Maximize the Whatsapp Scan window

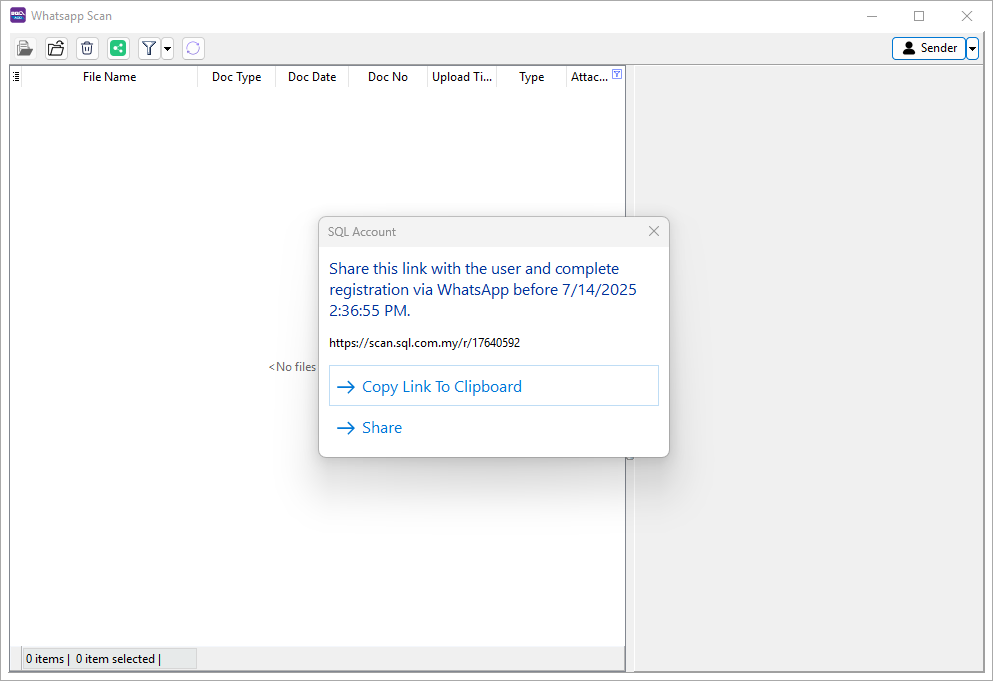(919, 16)
